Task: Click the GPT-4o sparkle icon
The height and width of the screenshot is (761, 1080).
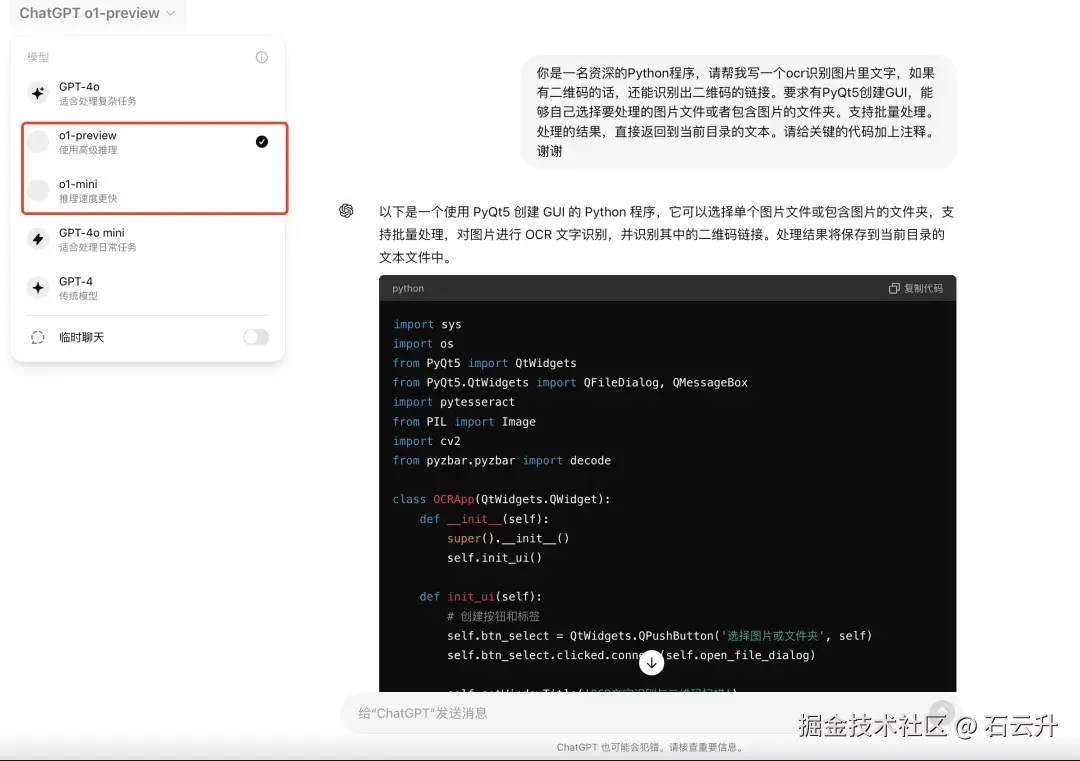Action: coord(38,93)
